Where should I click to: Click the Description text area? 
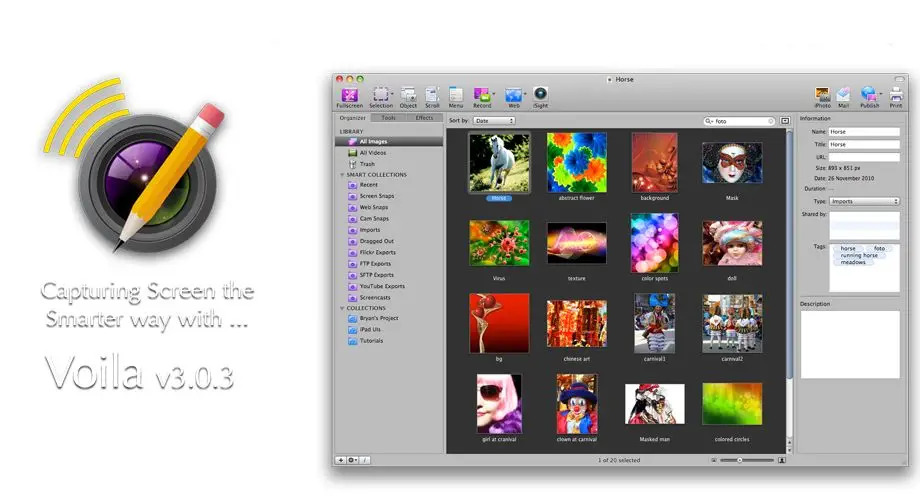(x=850, y=344)
